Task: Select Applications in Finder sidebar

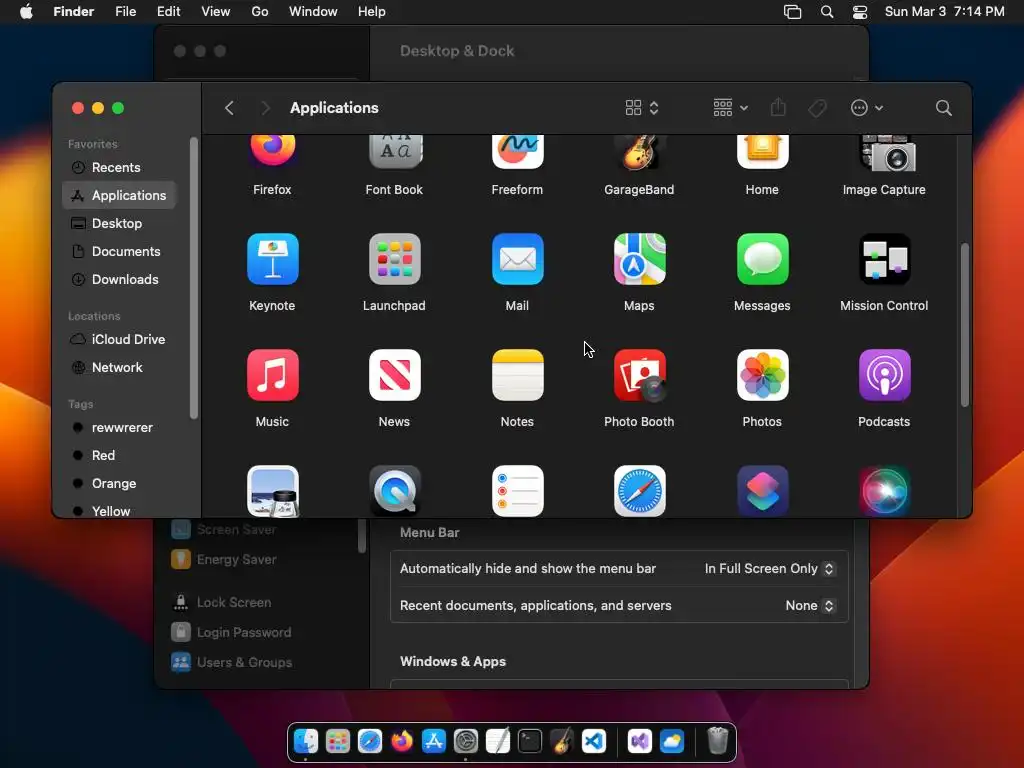Action: [x=120, y=195]
